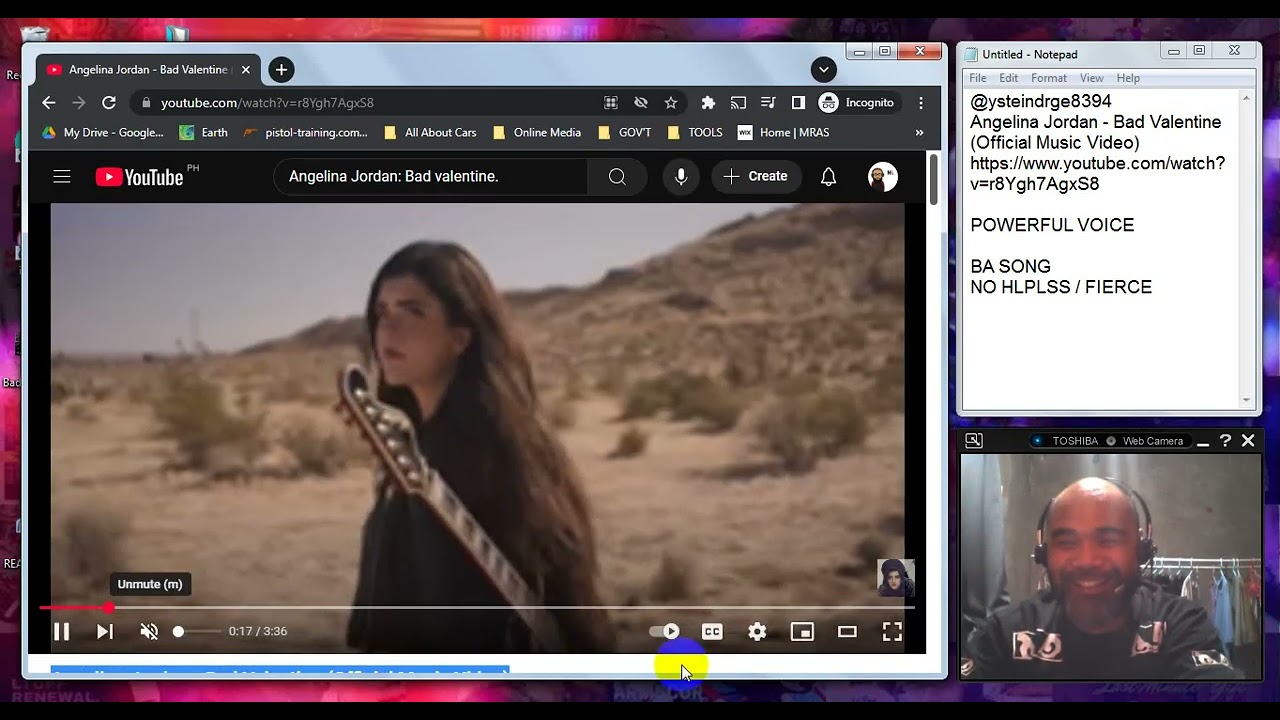The height and width of the screenshot is (720, 1280).
Task: Go back with the browser back arrow
Action: pyautogui.click(x=49, y=102)
